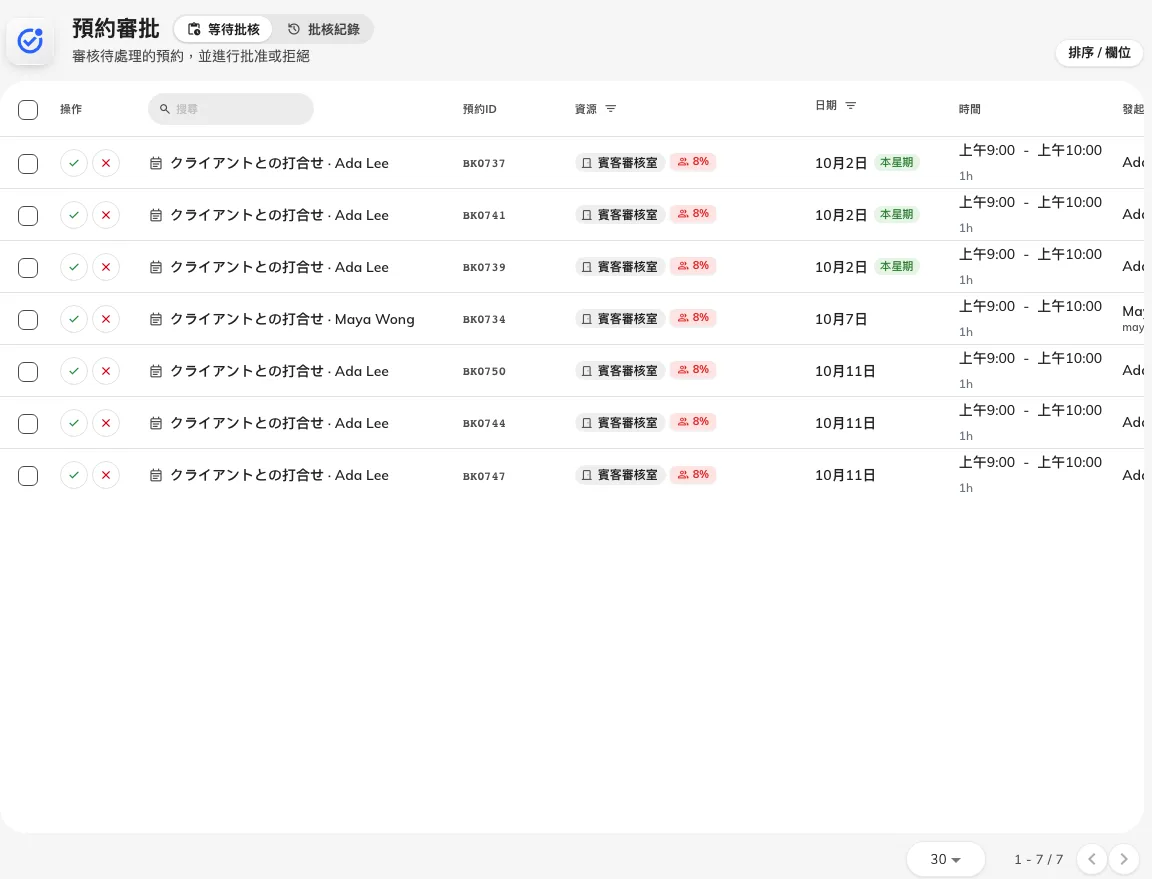
Task: Click the date 10月7日
Action: tap(840, 319)
